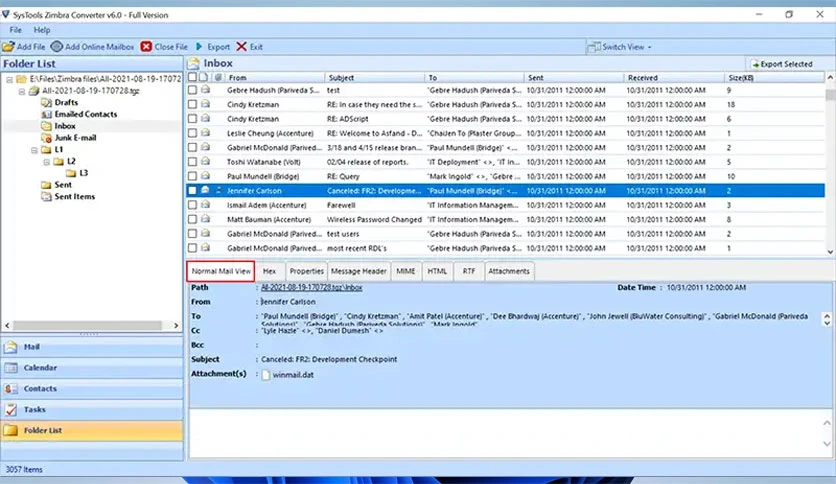
Task: Collapse the All-2021-08-19-170728.tgz node
Action: [22, 91]
